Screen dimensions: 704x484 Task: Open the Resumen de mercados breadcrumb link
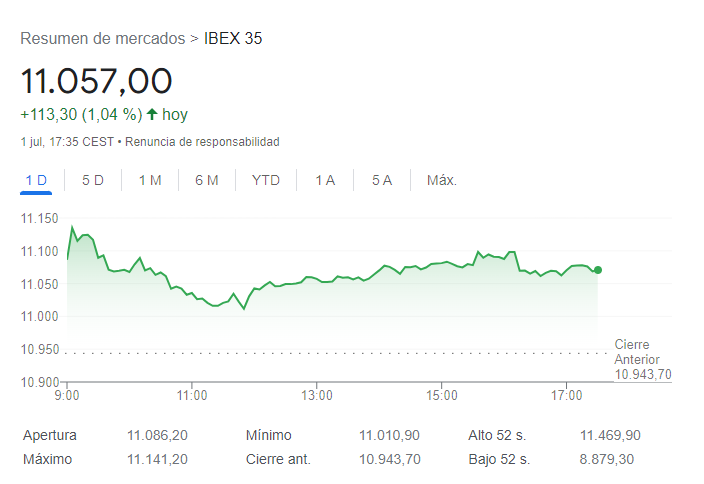[102, 39]
